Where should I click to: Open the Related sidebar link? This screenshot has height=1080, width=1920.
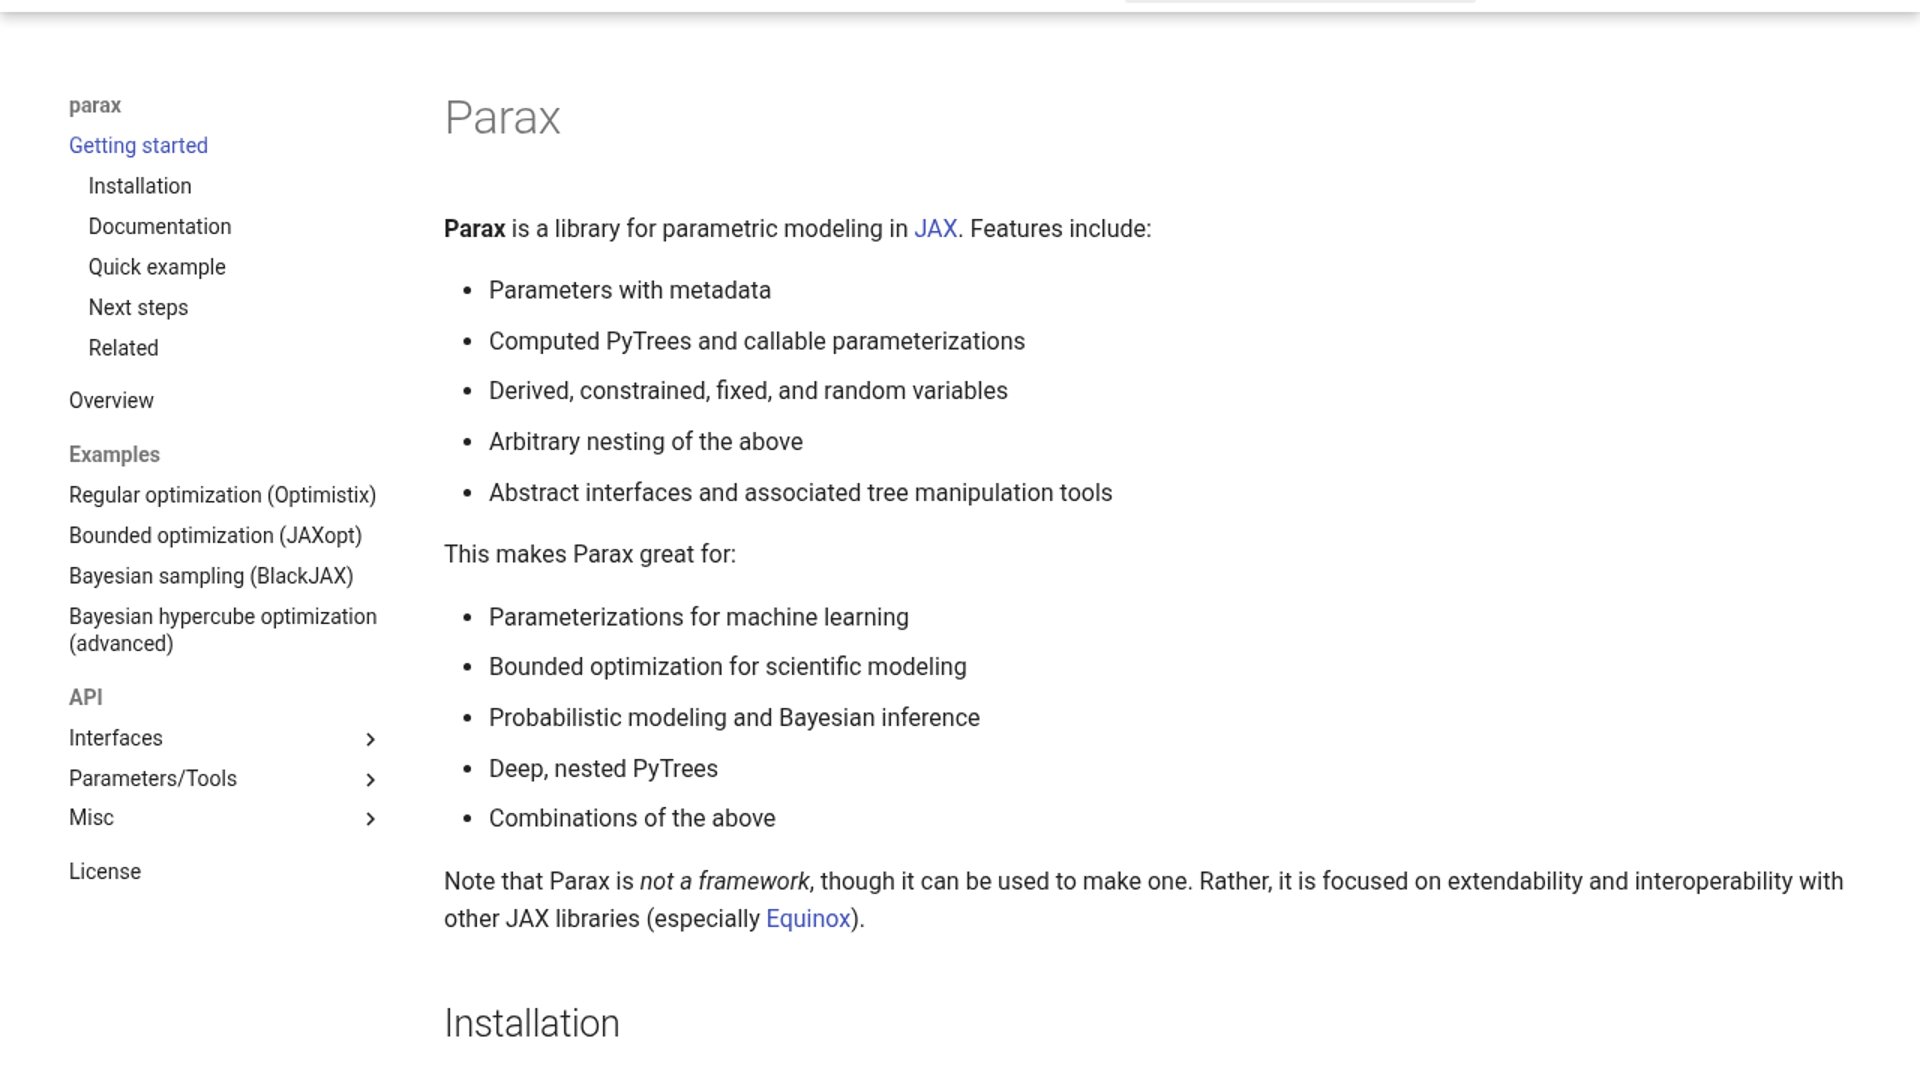123,348
